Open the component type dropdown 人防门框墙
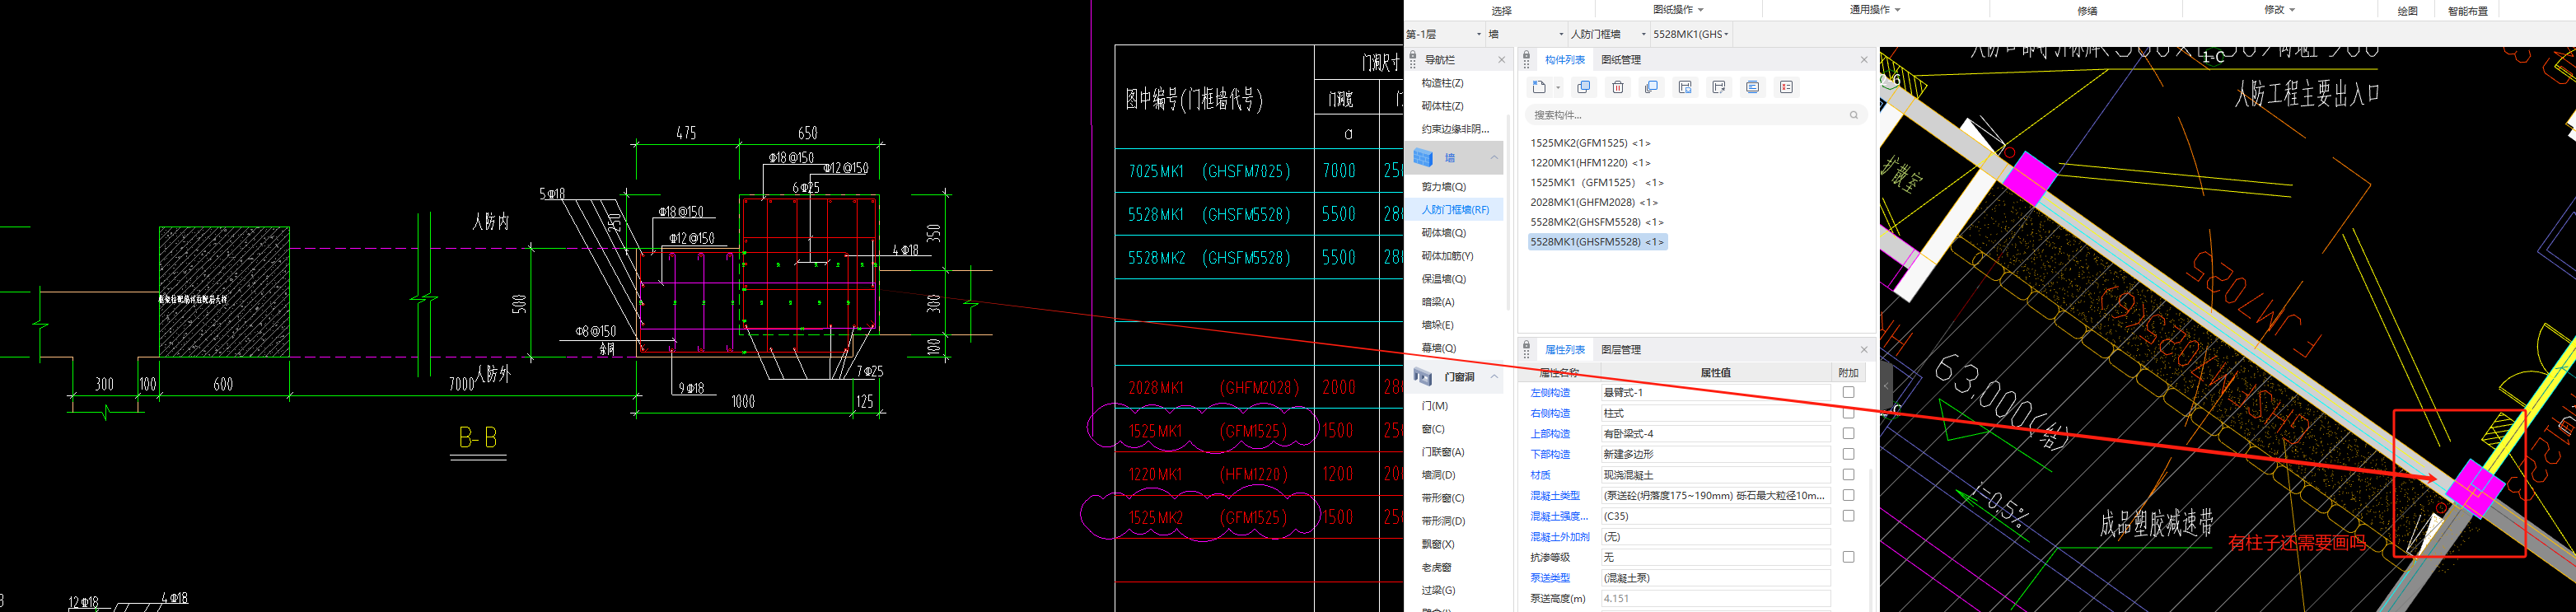This screenshot has height=612, width=2576. tap(1607, 34)
